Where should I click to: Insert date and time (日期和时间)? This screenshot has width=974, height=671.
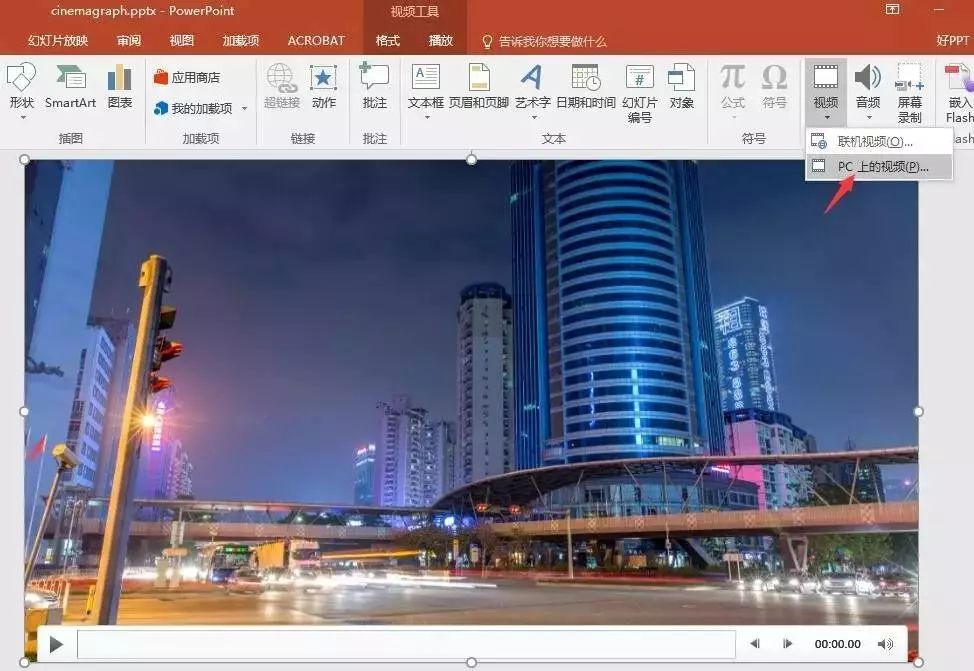[585, 87]
